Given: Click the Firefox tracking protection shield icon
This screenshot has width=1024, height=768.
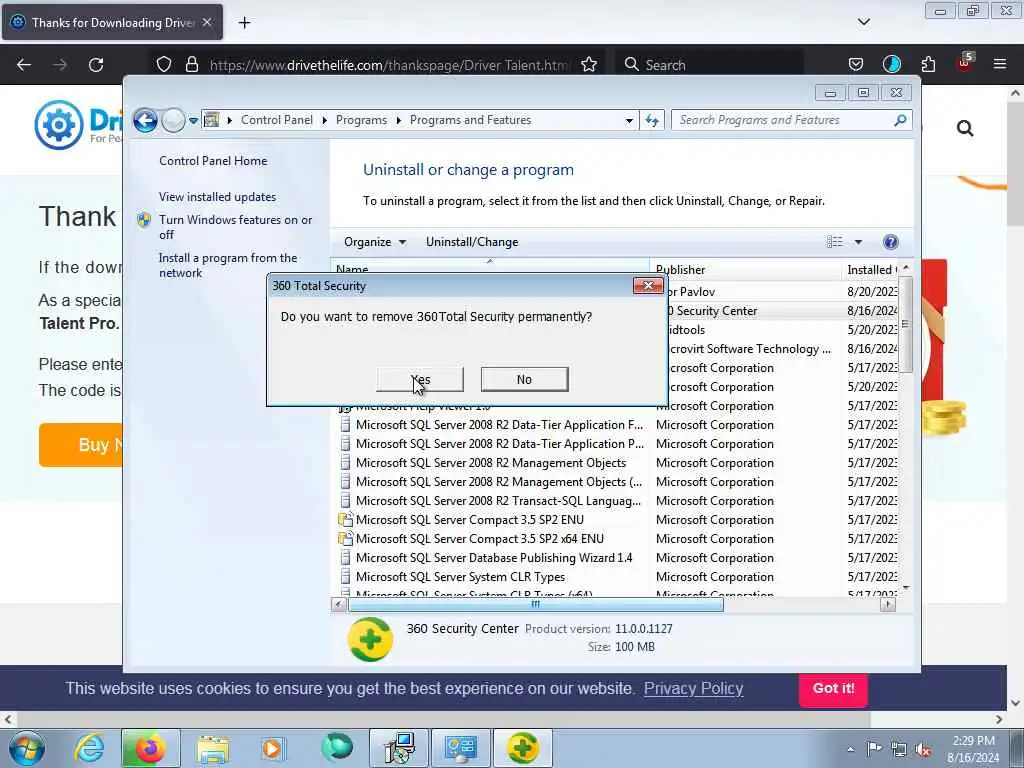Looking at the screenshot, I should [x=164, y=65].
